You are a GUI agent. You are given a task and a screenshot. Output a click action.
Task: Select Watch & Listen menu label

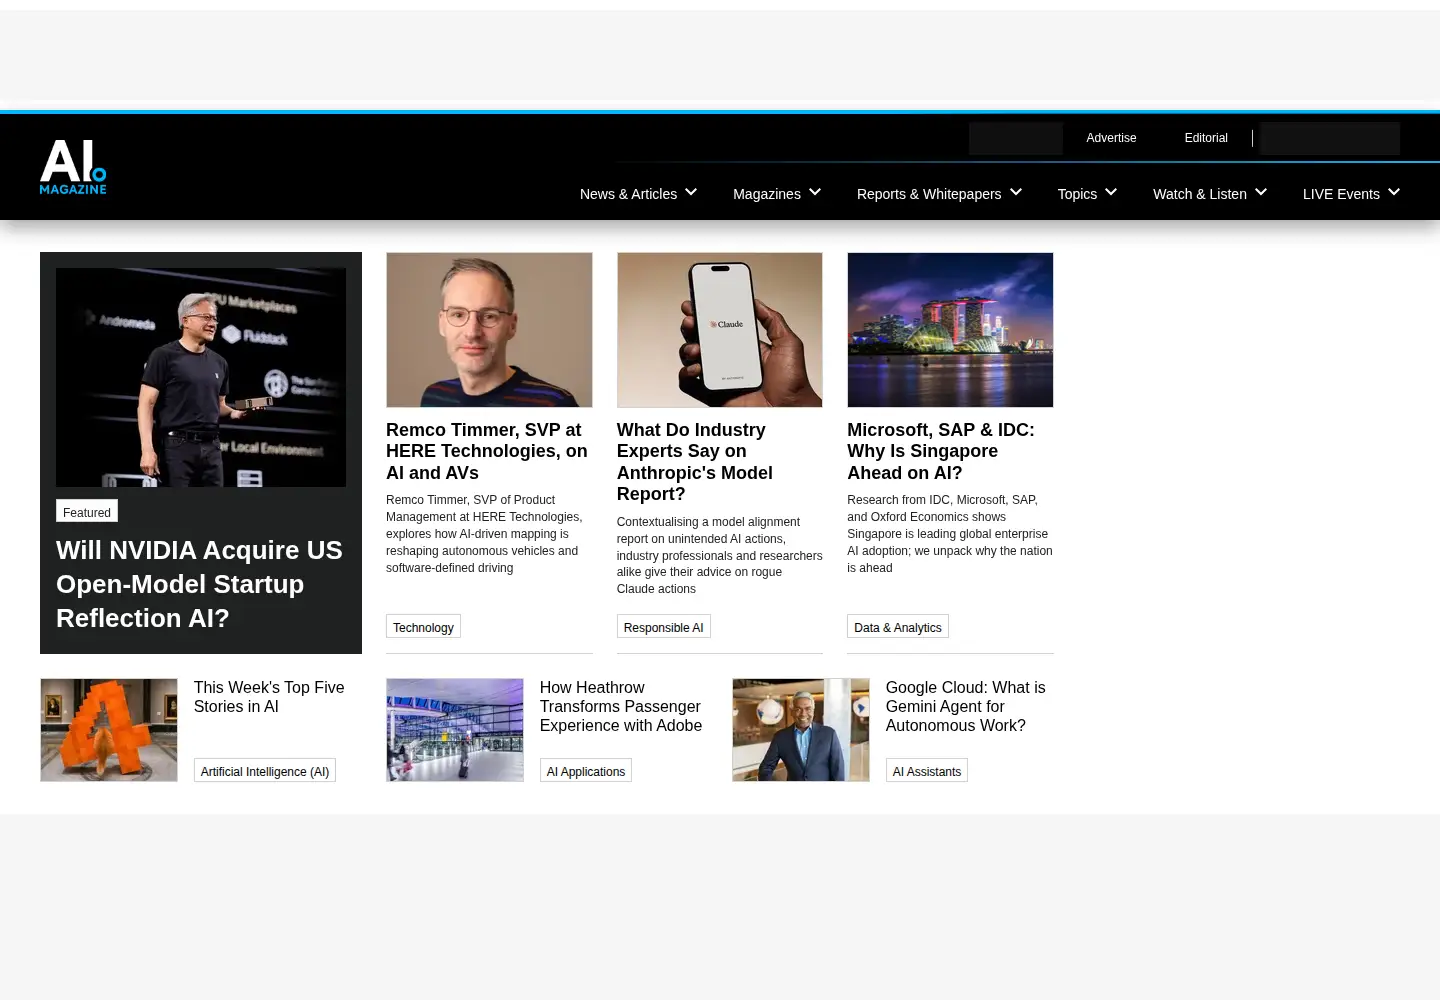(x=1200, y=194)
